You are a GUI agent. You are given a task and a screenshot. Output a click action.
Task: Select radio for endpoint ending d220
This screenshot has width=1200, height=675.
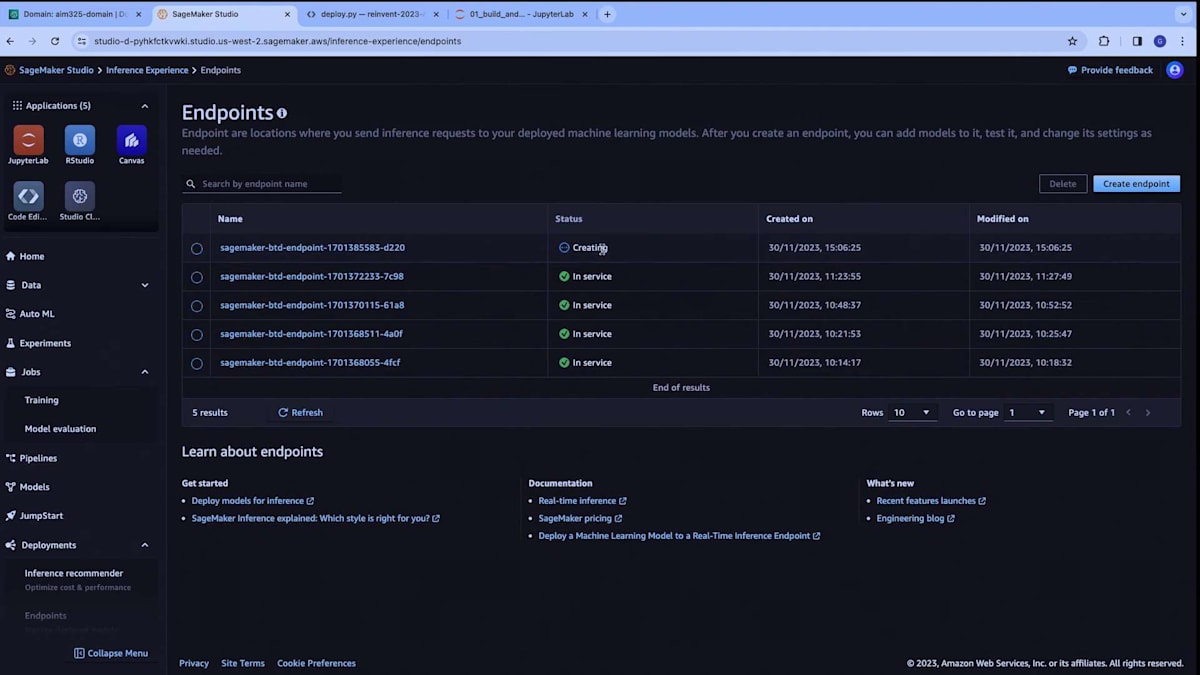click(197, 248)
